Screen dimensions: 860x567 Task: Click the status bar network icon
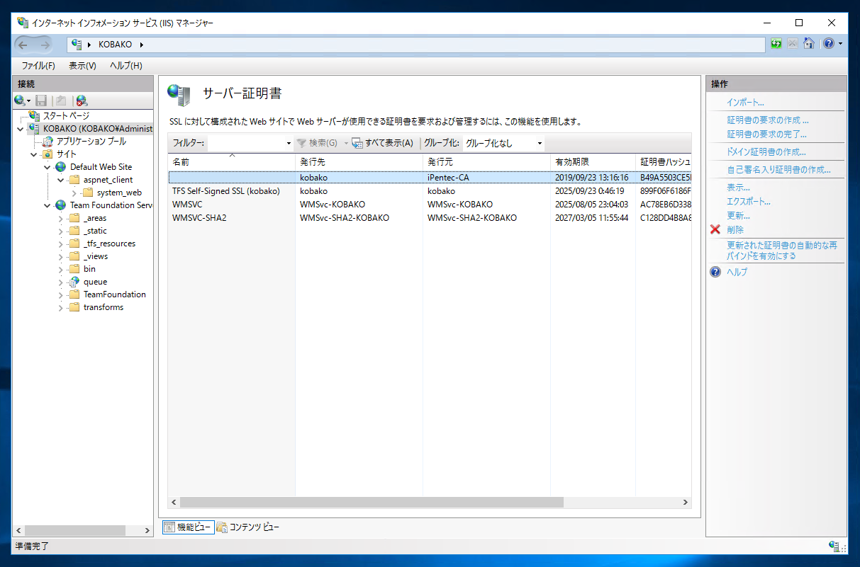835,546
